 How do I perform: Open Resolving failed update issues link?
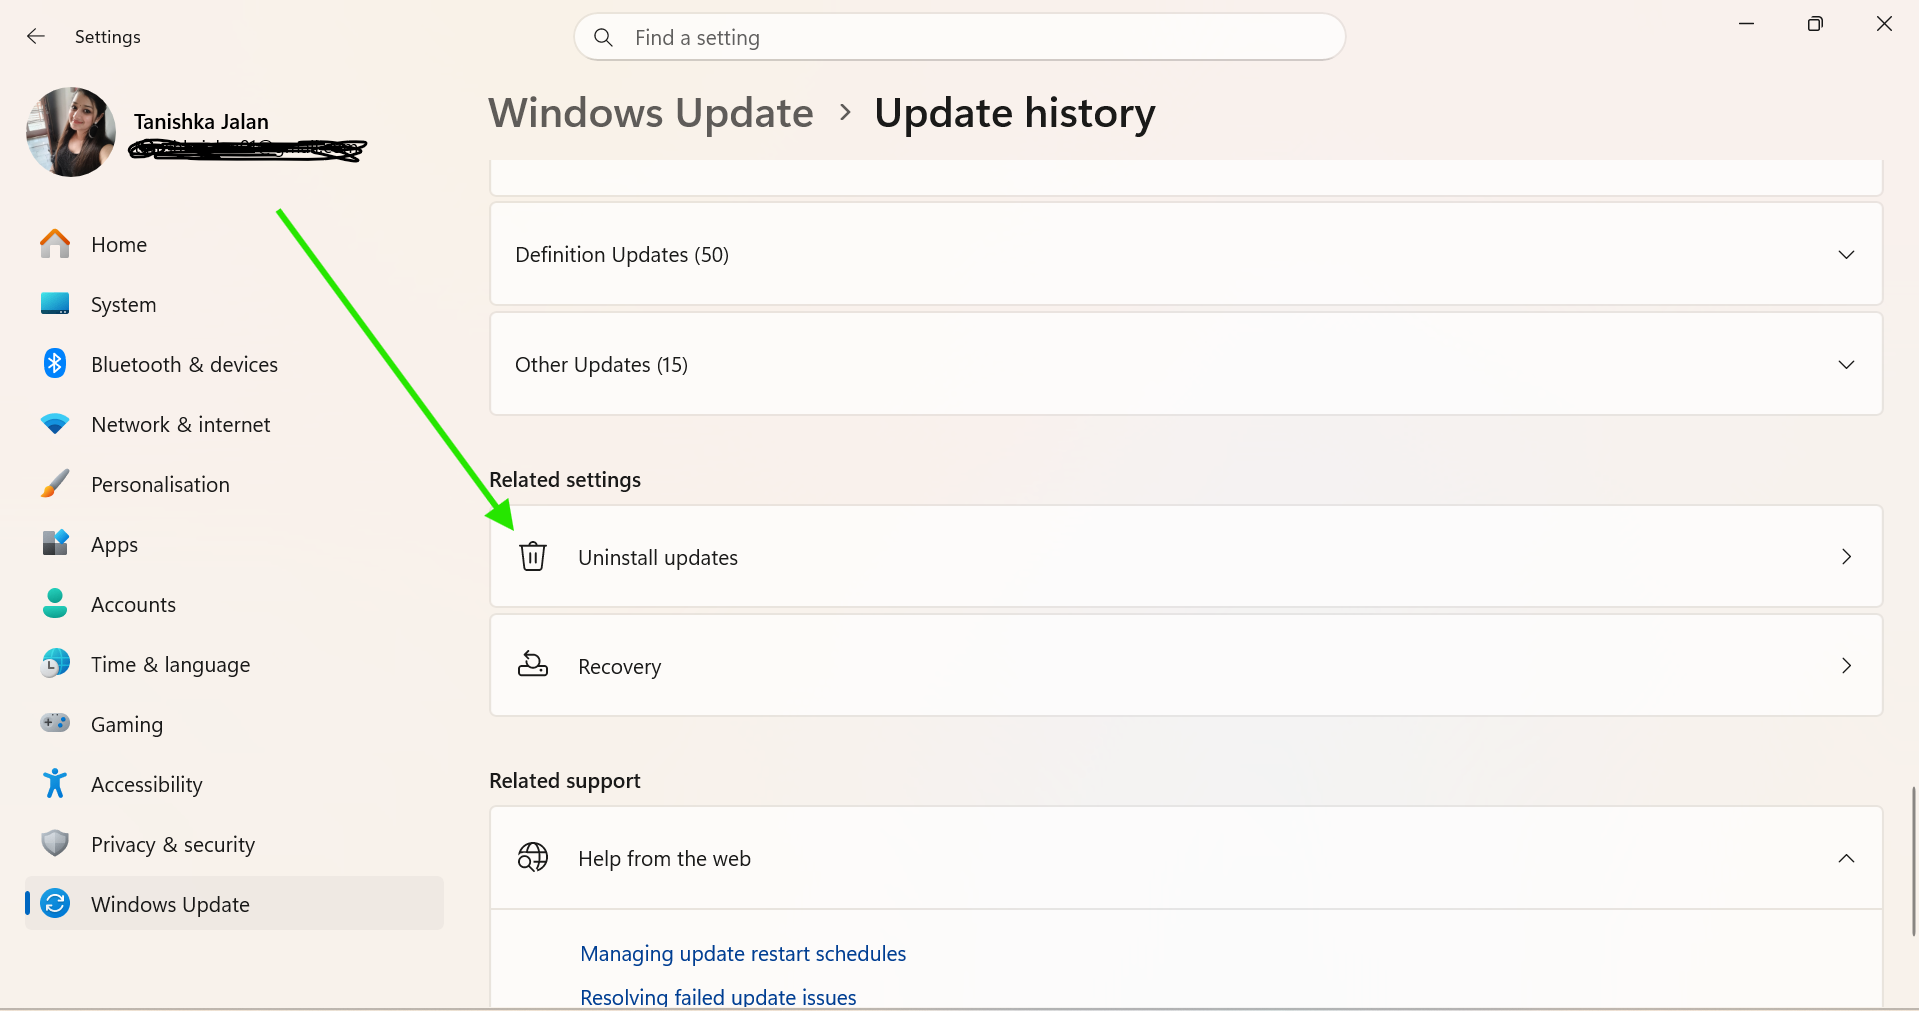pyautogui.click(x=718, y=997)
